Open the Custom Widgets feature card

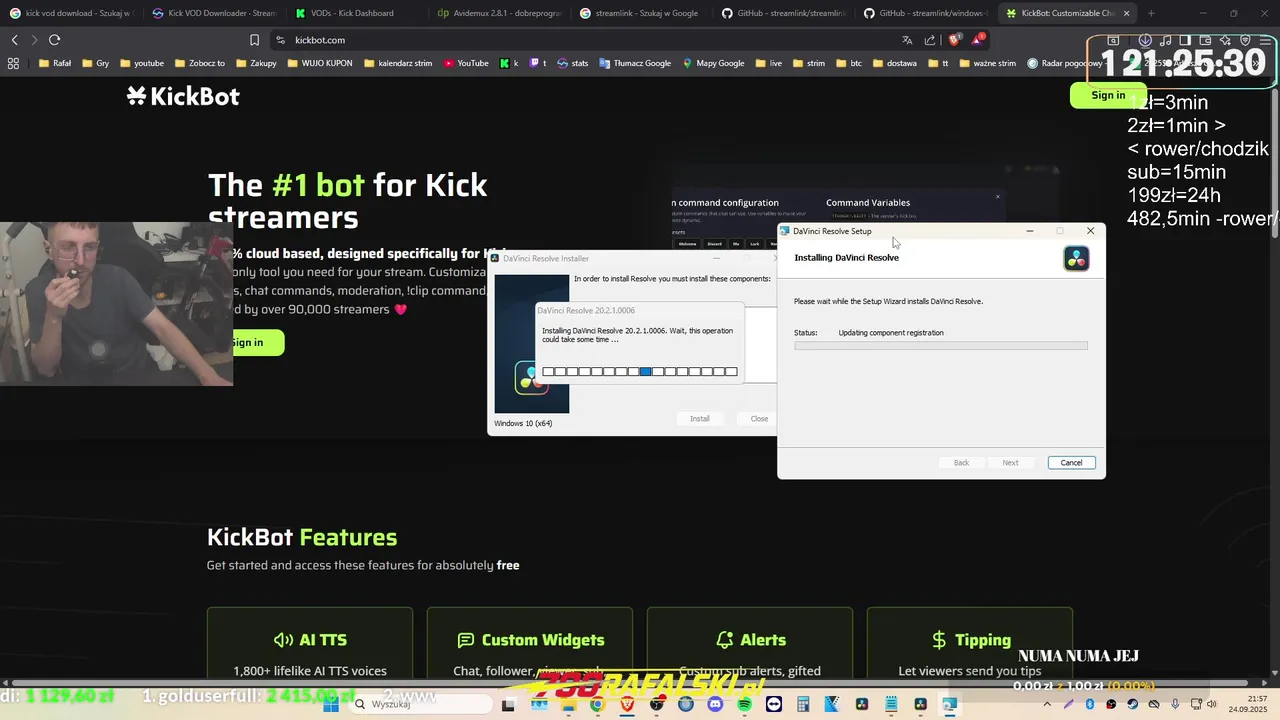tap(530, 645)
